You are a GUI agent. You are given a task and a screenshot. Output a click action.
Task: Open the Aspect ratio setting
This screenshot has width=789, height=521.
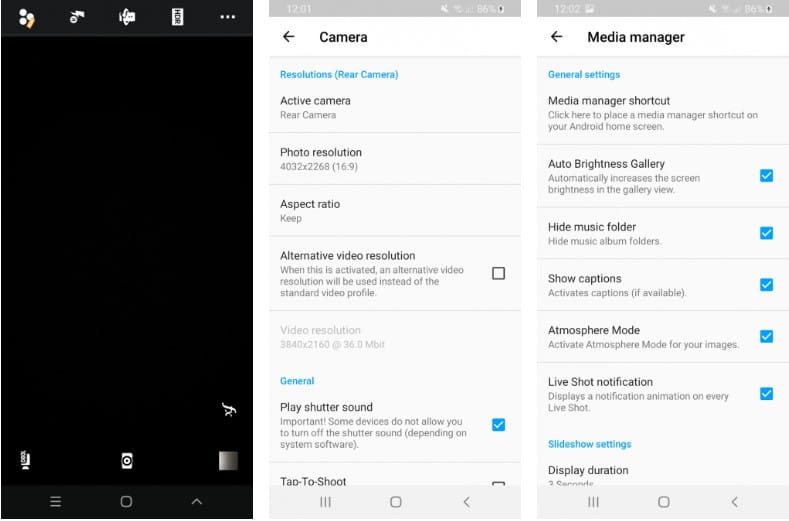[395, 211]
